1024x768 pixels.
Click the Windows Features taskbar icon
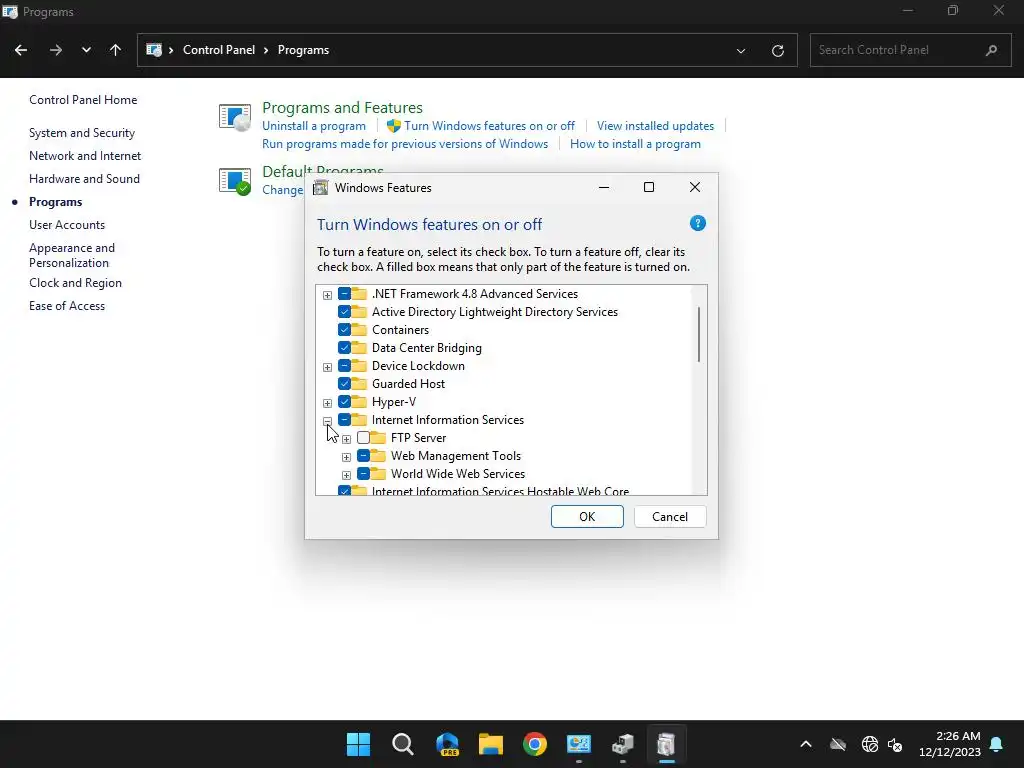tap(666, 744)
